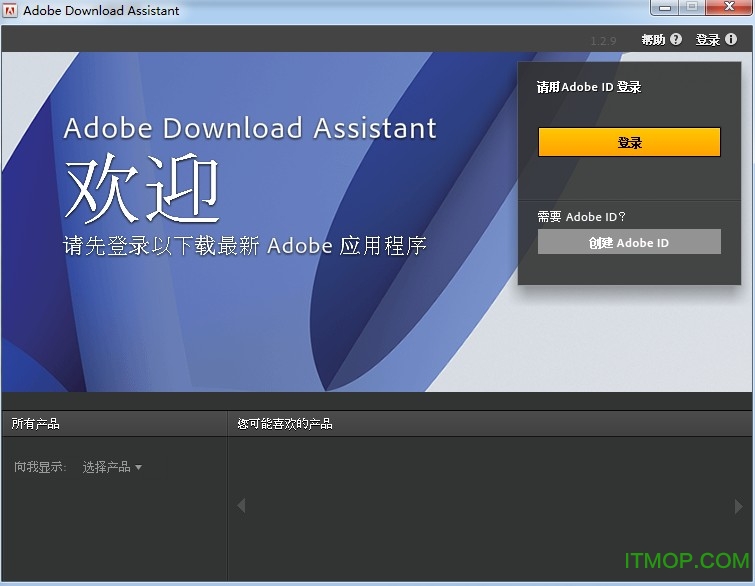This screenshot has height=586, width=755.
Task: Click the 需要 Adobe ID? text
Action: point(581,216)
